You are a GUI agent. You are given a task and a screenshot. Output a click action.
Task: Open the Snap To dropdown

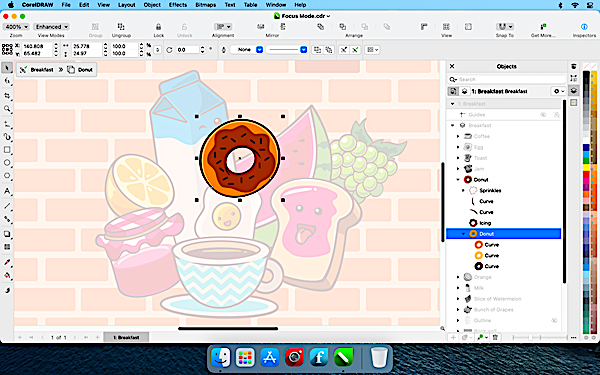tap(505, 26)
